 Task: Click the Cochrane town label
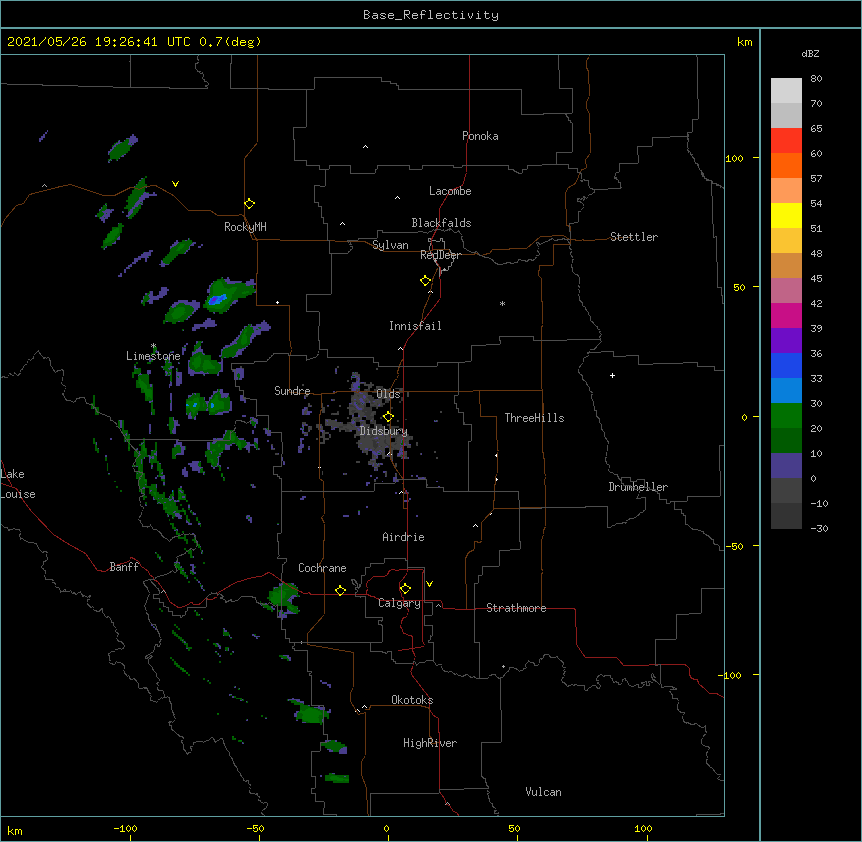322,568
